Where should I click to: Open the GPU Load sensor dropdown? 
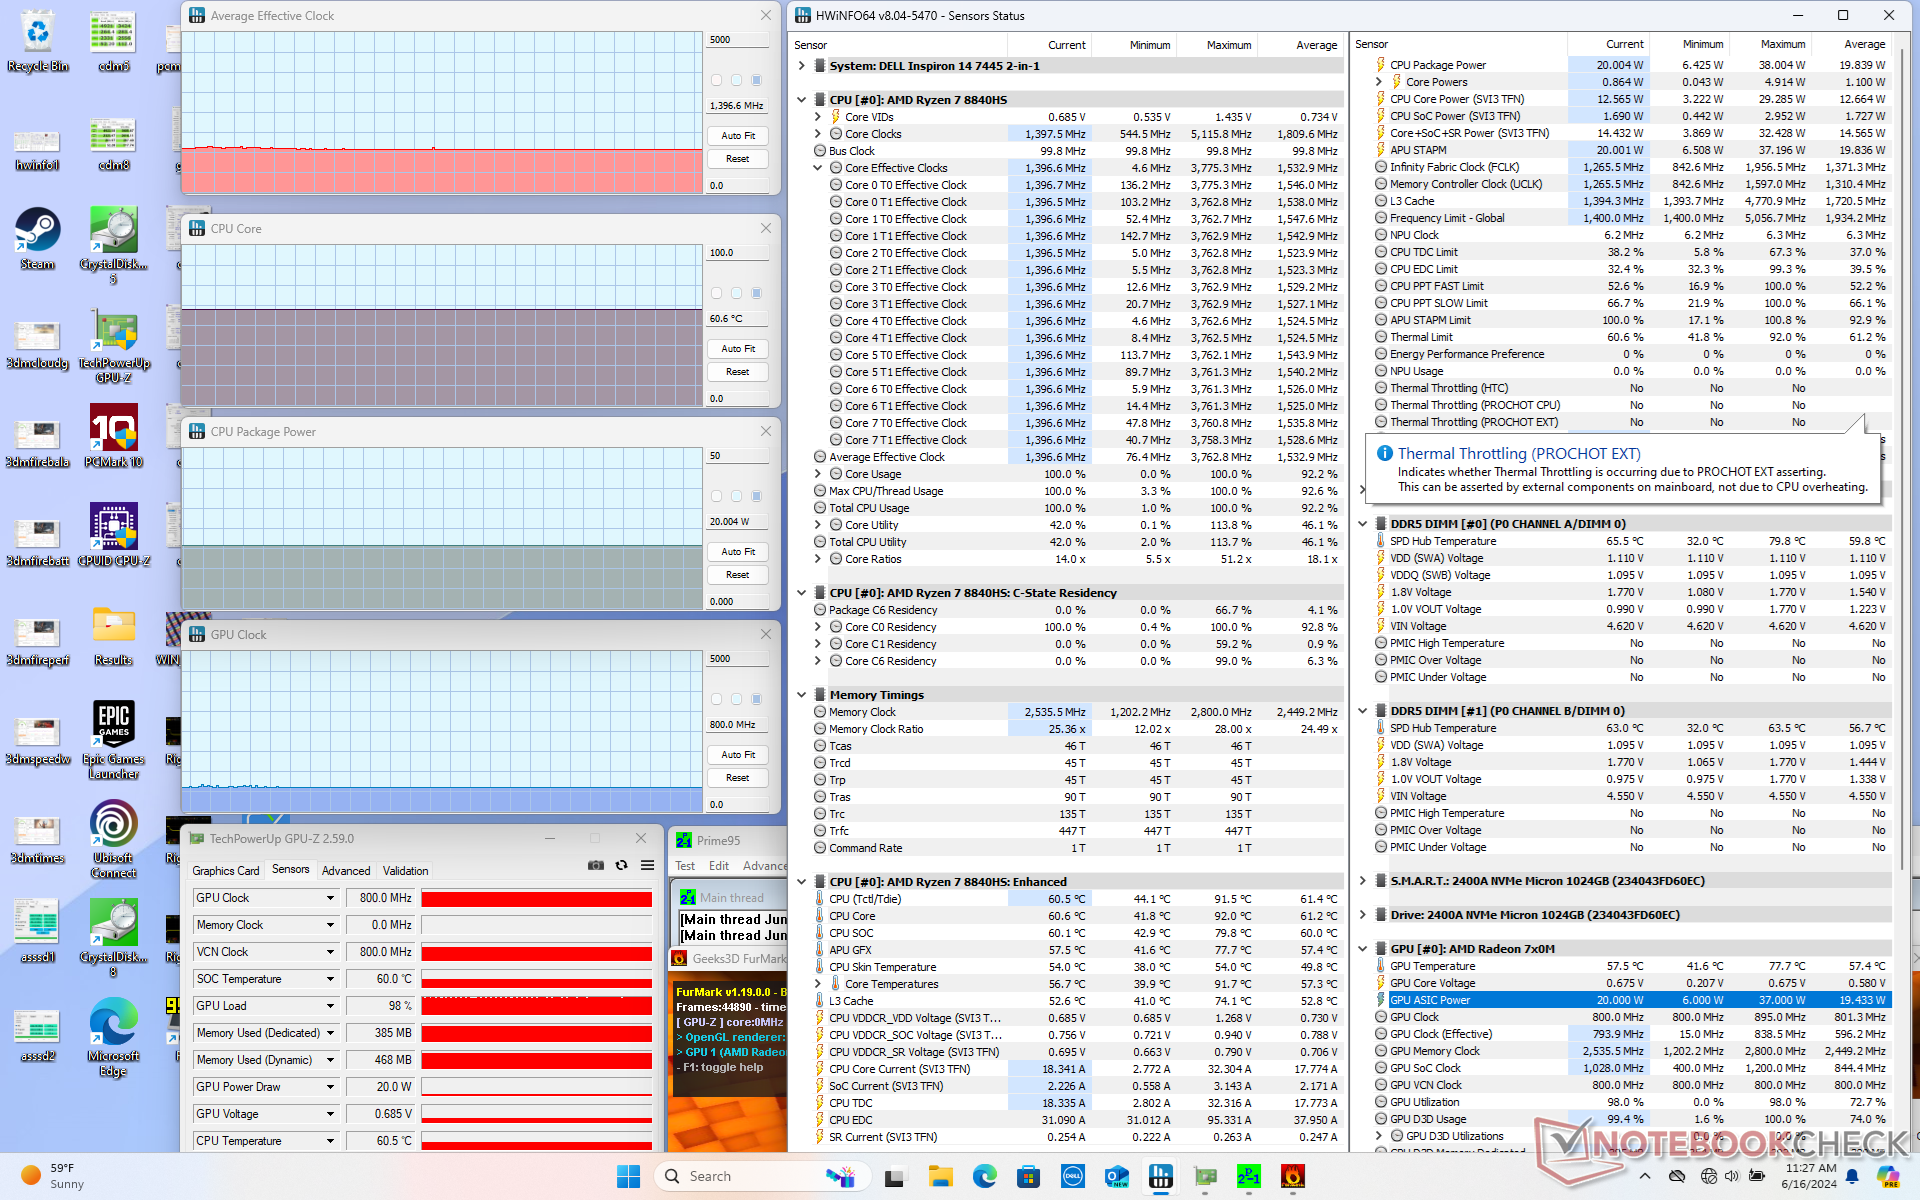point(330,1006)
